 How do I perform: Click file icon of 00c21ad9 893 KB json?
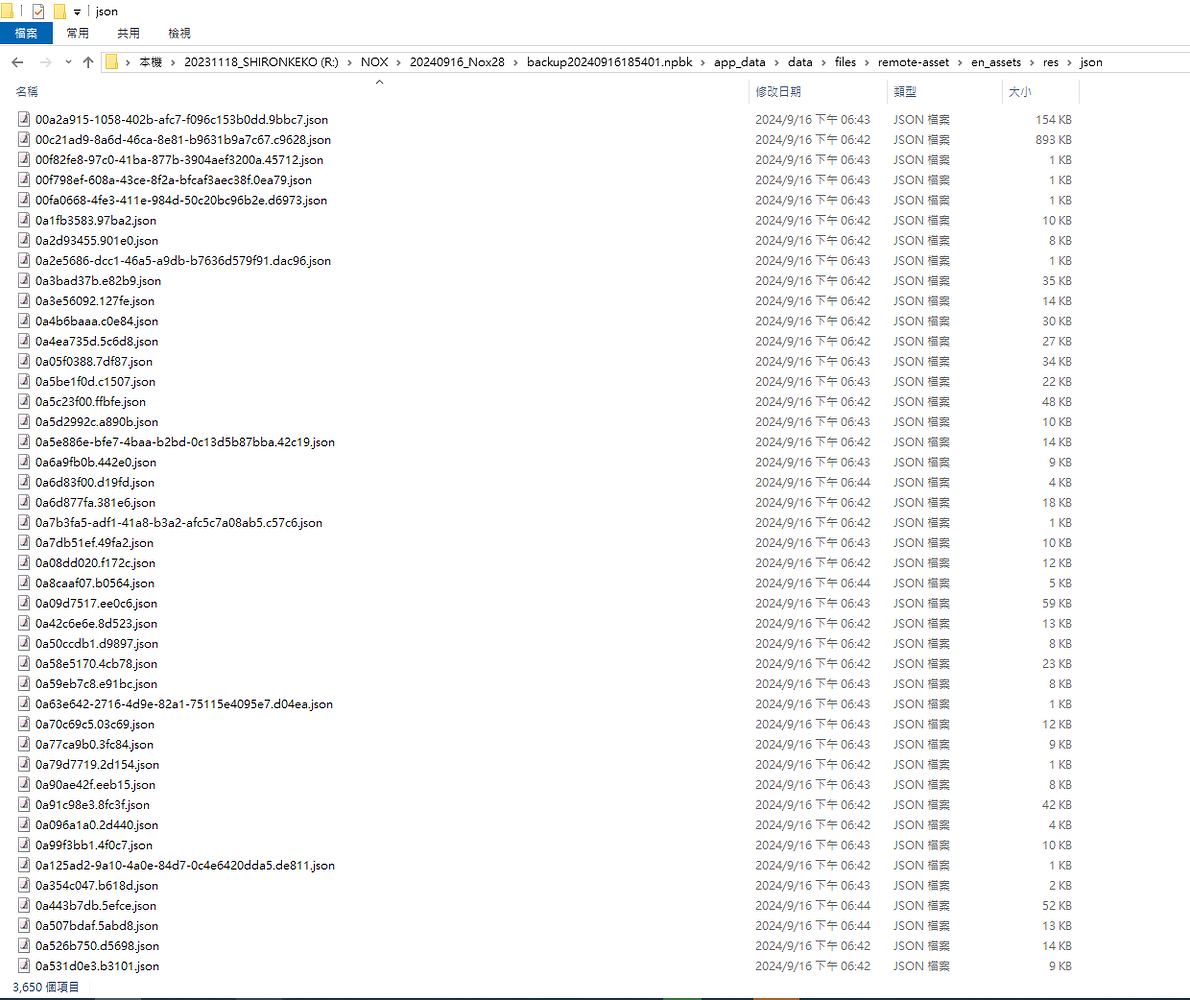(24, 140)
